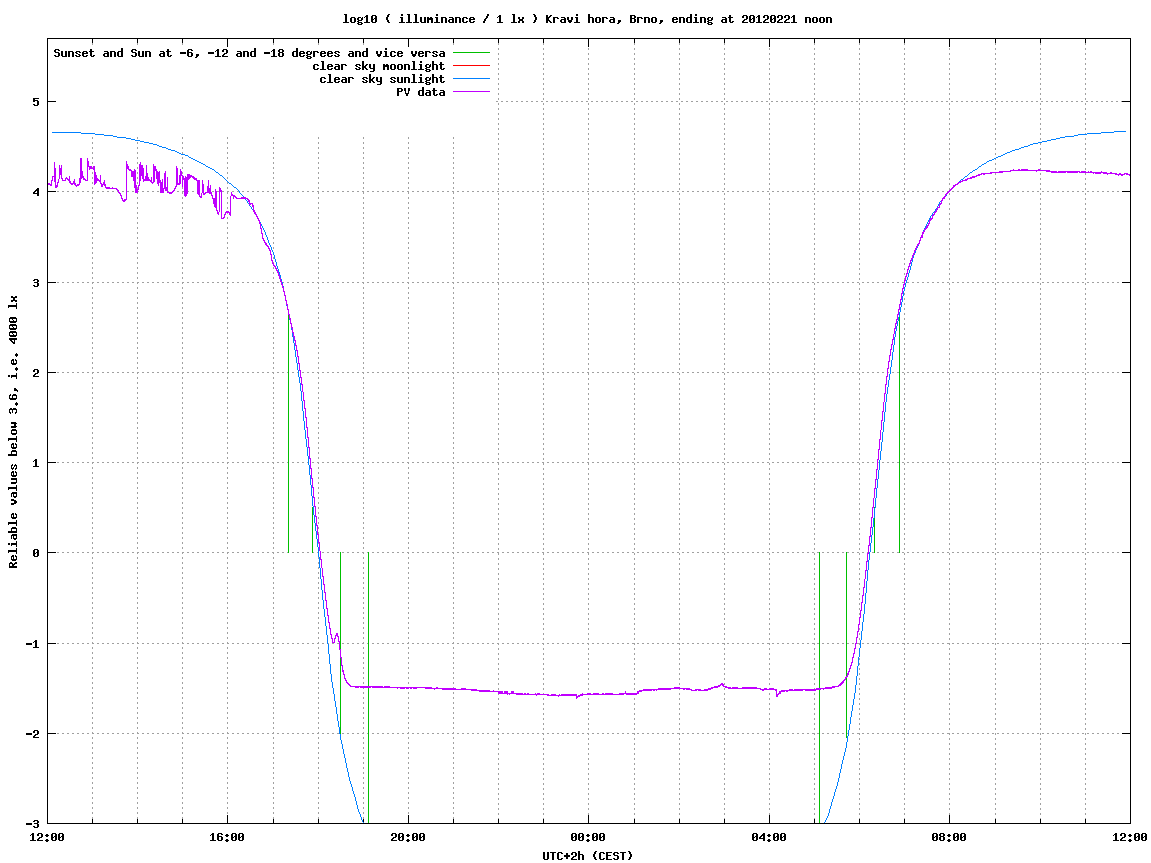Click the y-axis tick label -2
Image resolution: width=1151 pixels, height=863 pixels.
point(32,734)
